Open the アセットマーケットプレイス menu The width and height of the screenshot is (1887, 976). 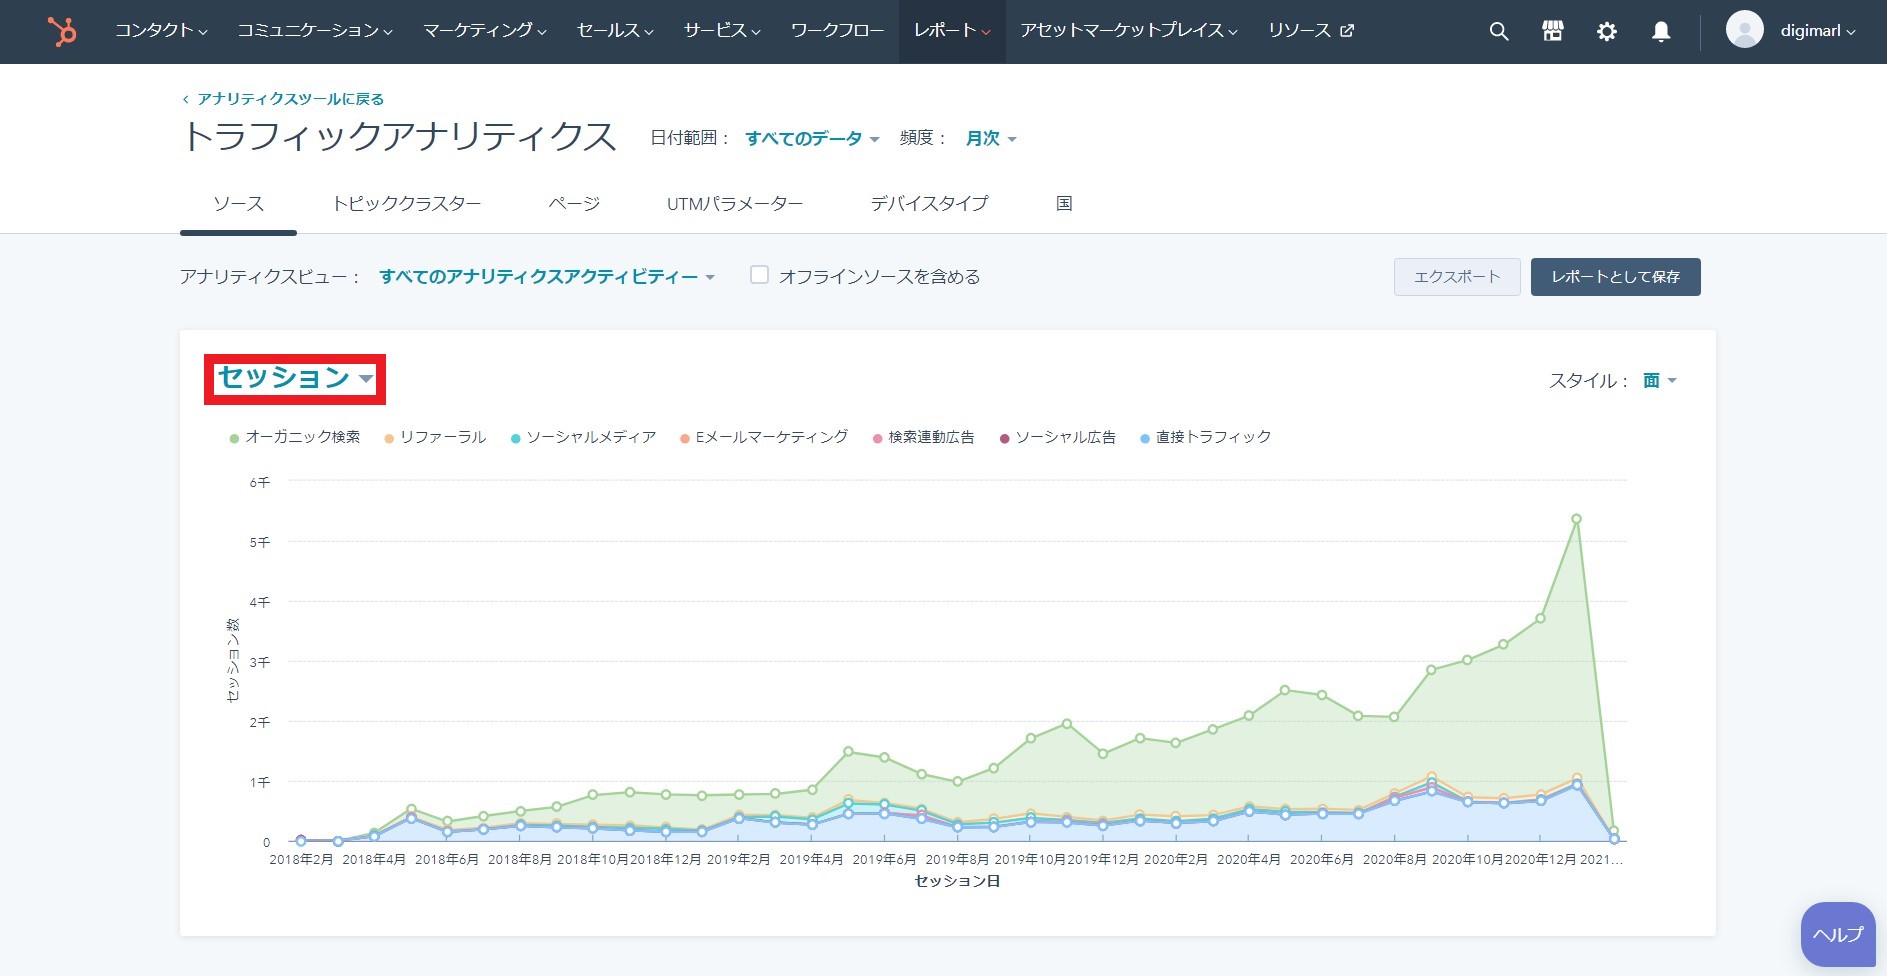tap(1129, 31)
